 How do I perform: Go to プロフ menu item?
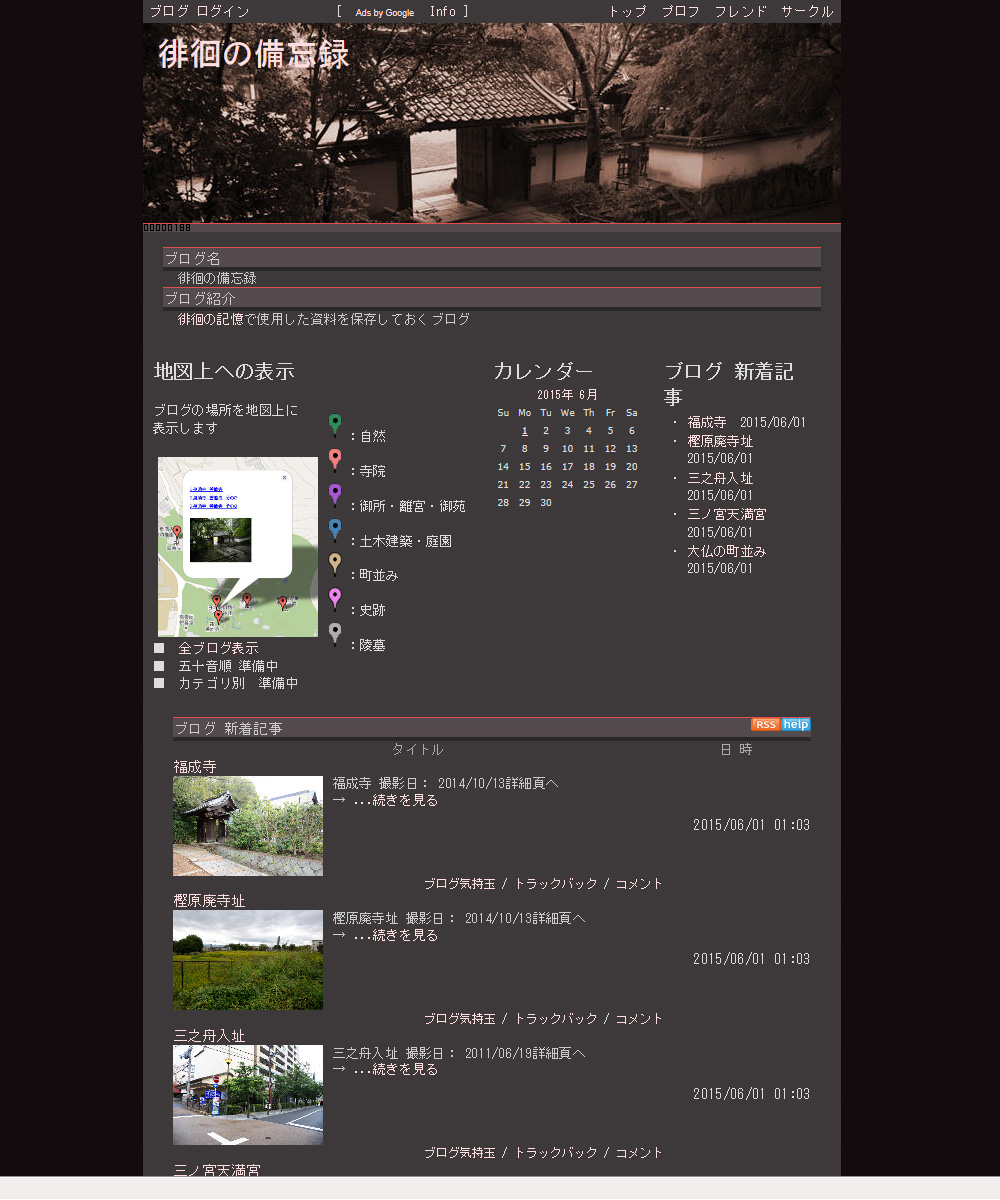click(680, 12)
